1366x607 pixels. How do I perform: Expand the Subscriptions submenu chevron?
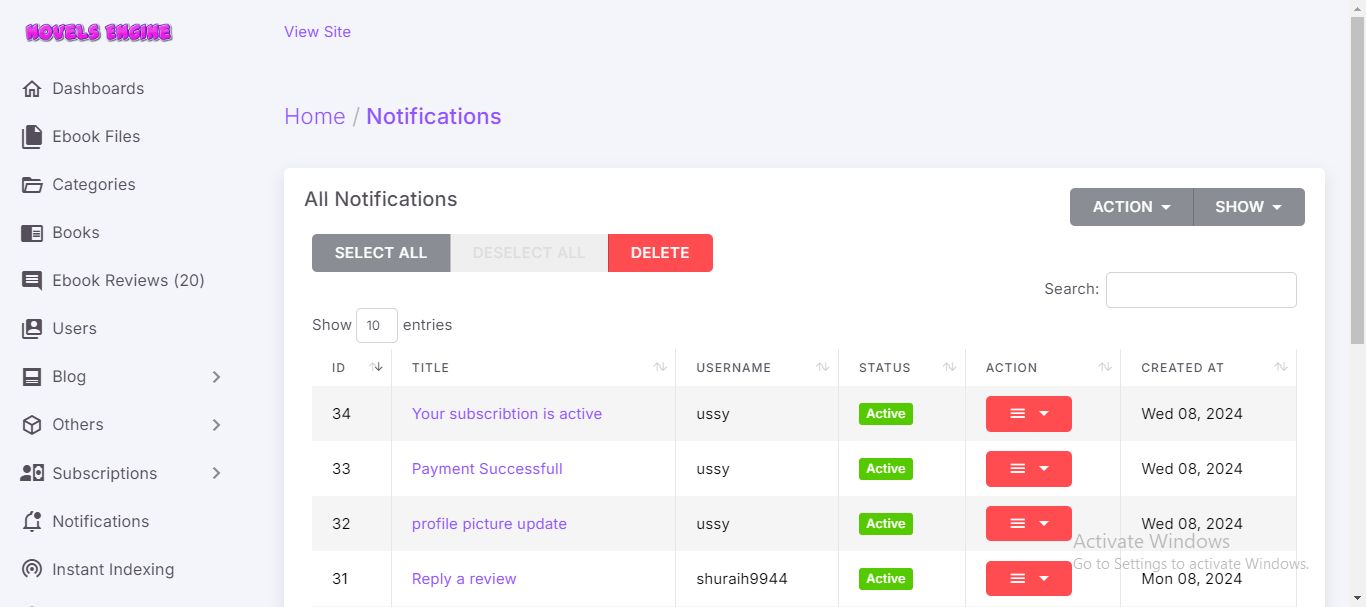pos(217,473)
